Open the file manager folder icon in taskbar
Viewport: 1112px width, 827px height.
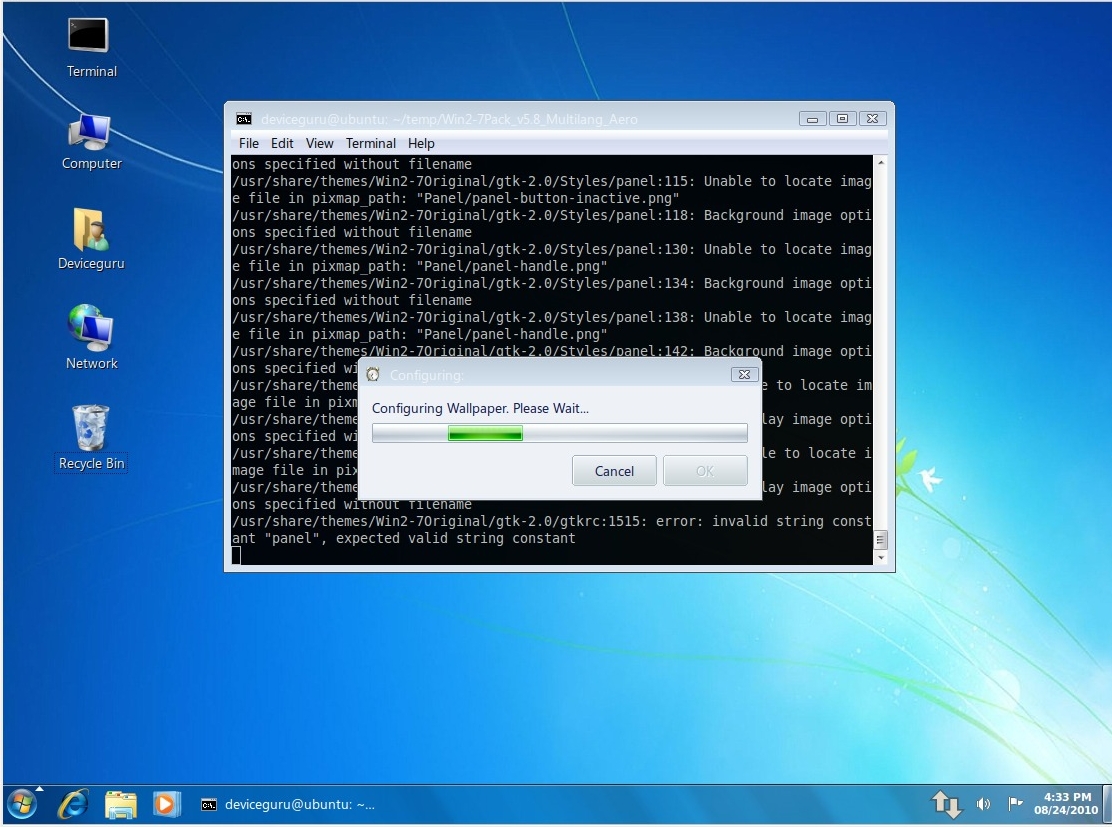click(x=121, y=804)
